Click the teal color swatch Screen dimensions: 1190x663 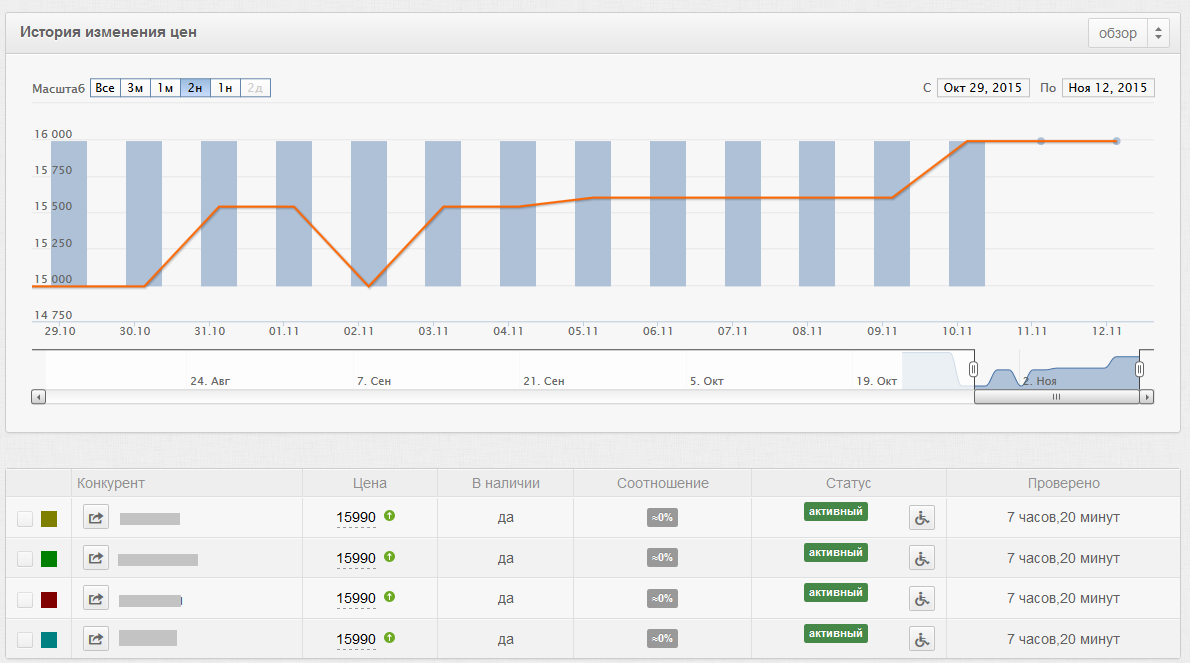point(49,639)
